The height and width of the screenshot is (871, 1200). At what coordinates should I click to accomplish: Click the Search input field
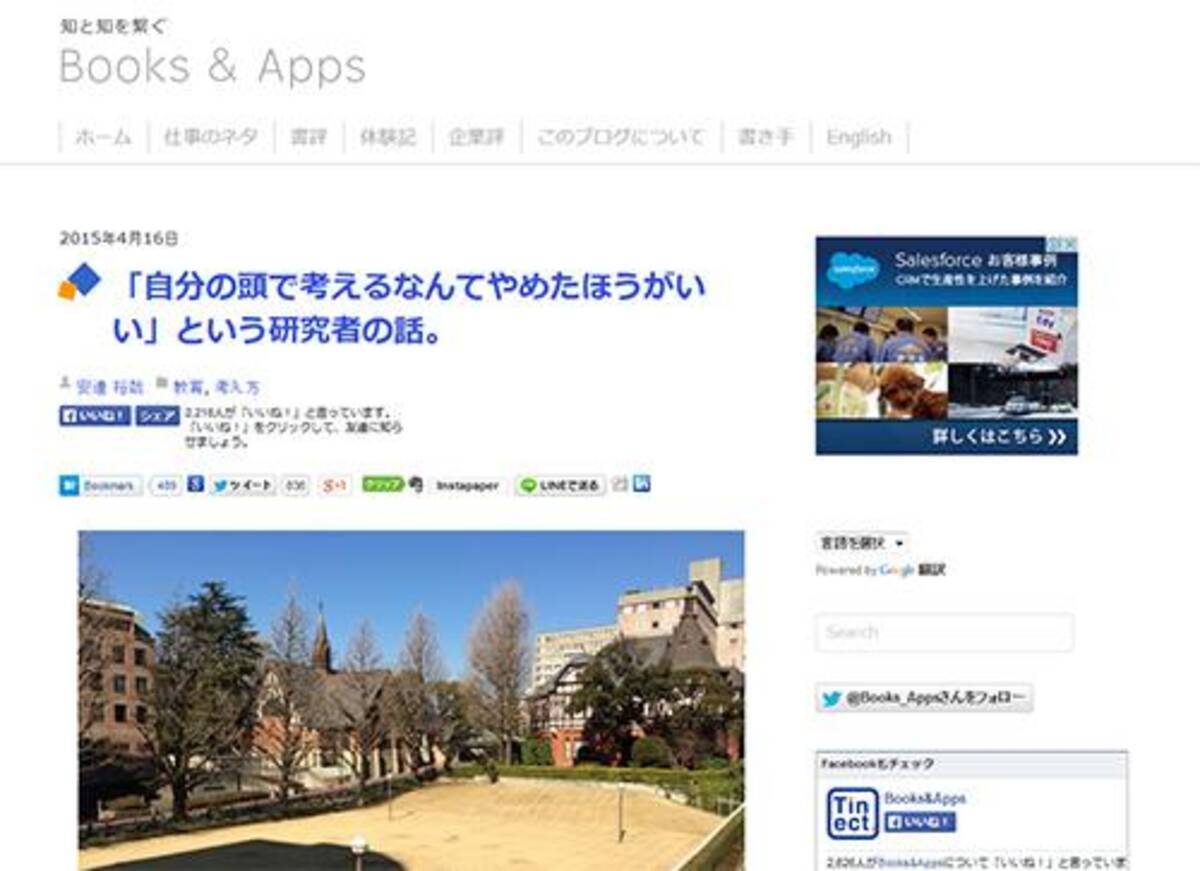944,632
